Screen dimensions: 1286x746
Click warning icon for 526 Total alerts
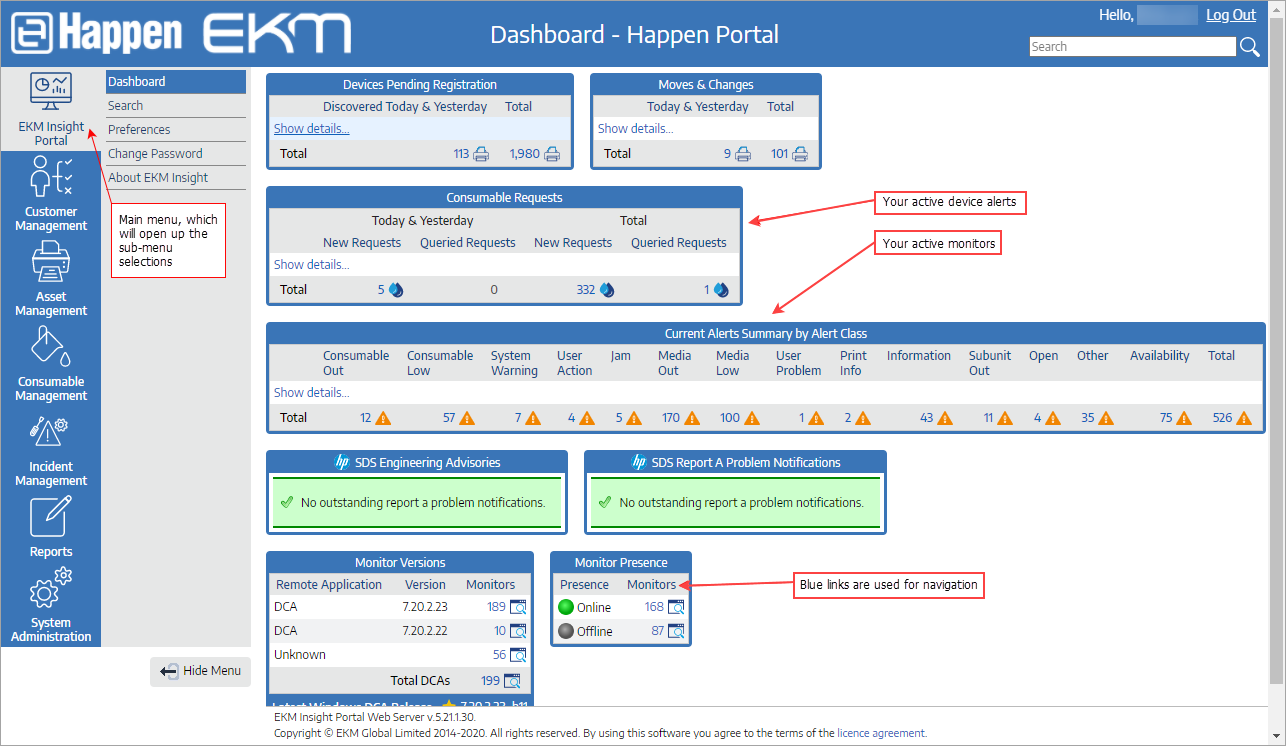pyautogui.click(x=1244, y=418)
